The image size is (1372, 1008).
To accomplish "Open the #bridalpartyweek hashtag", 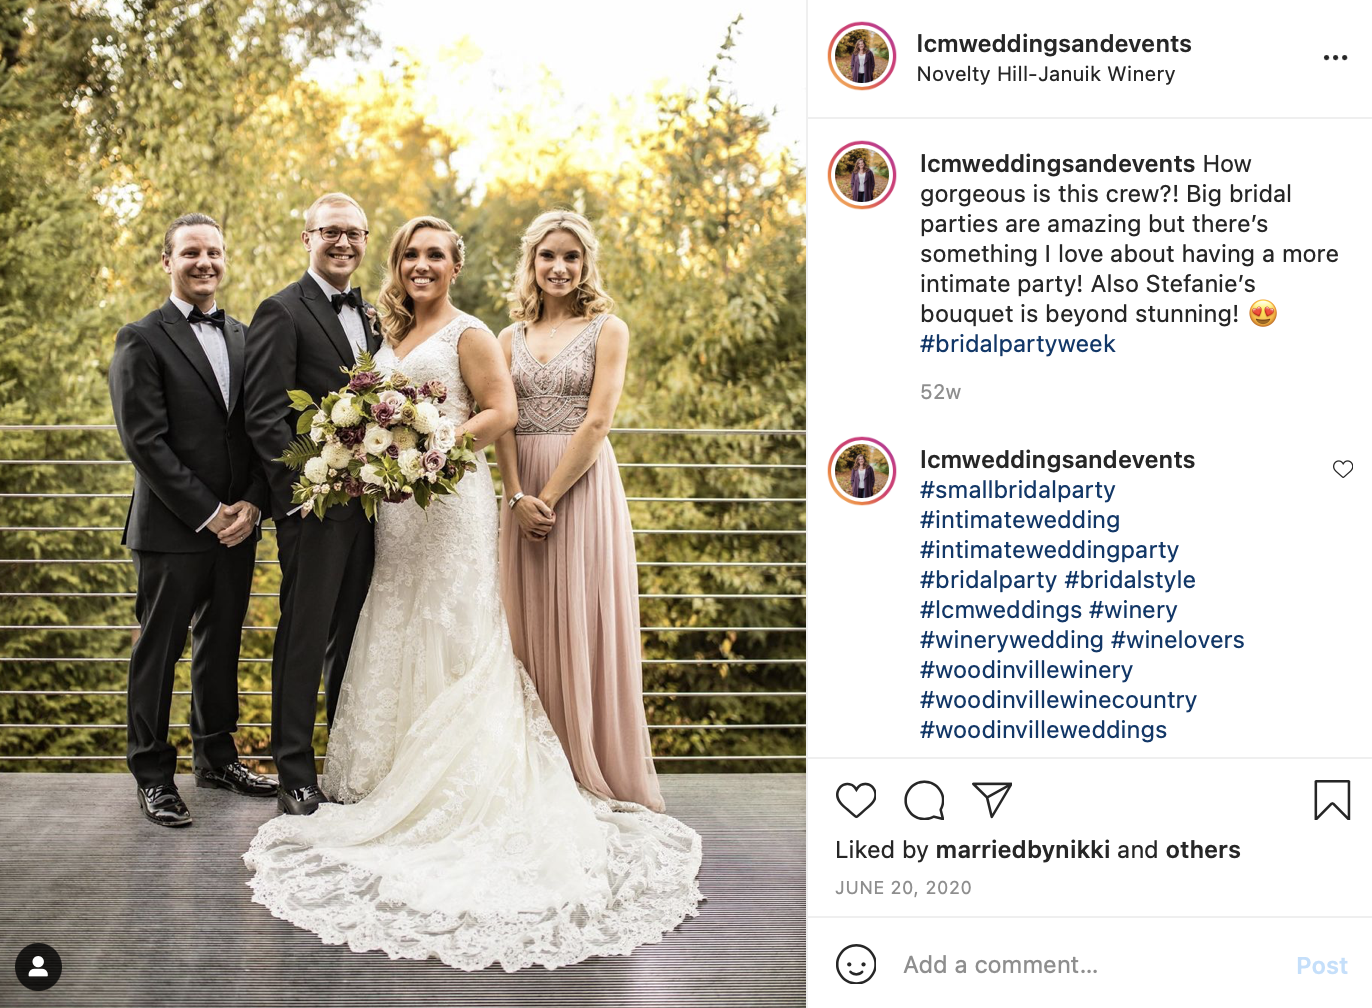I will pos(1017,344).
